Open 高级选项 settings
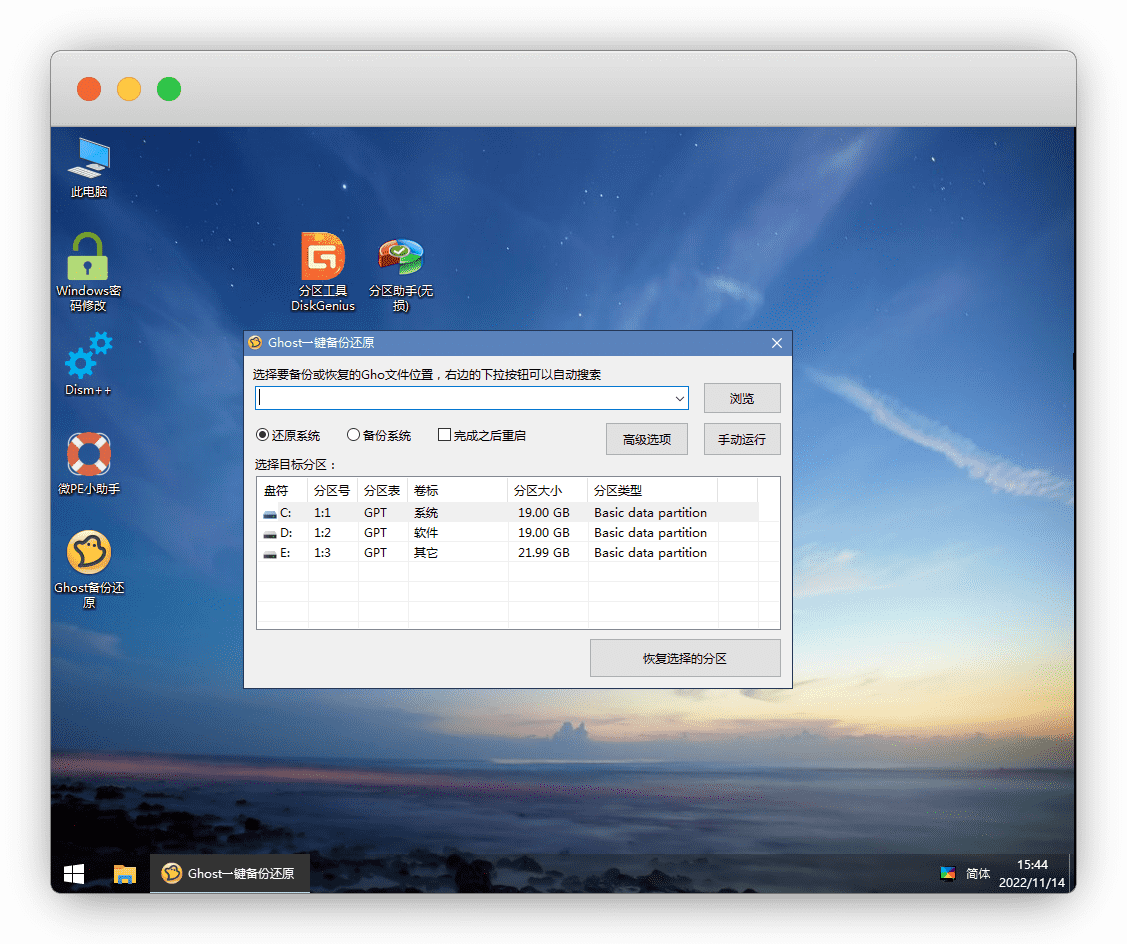The image size is (1127, 944). click(646, 439)
